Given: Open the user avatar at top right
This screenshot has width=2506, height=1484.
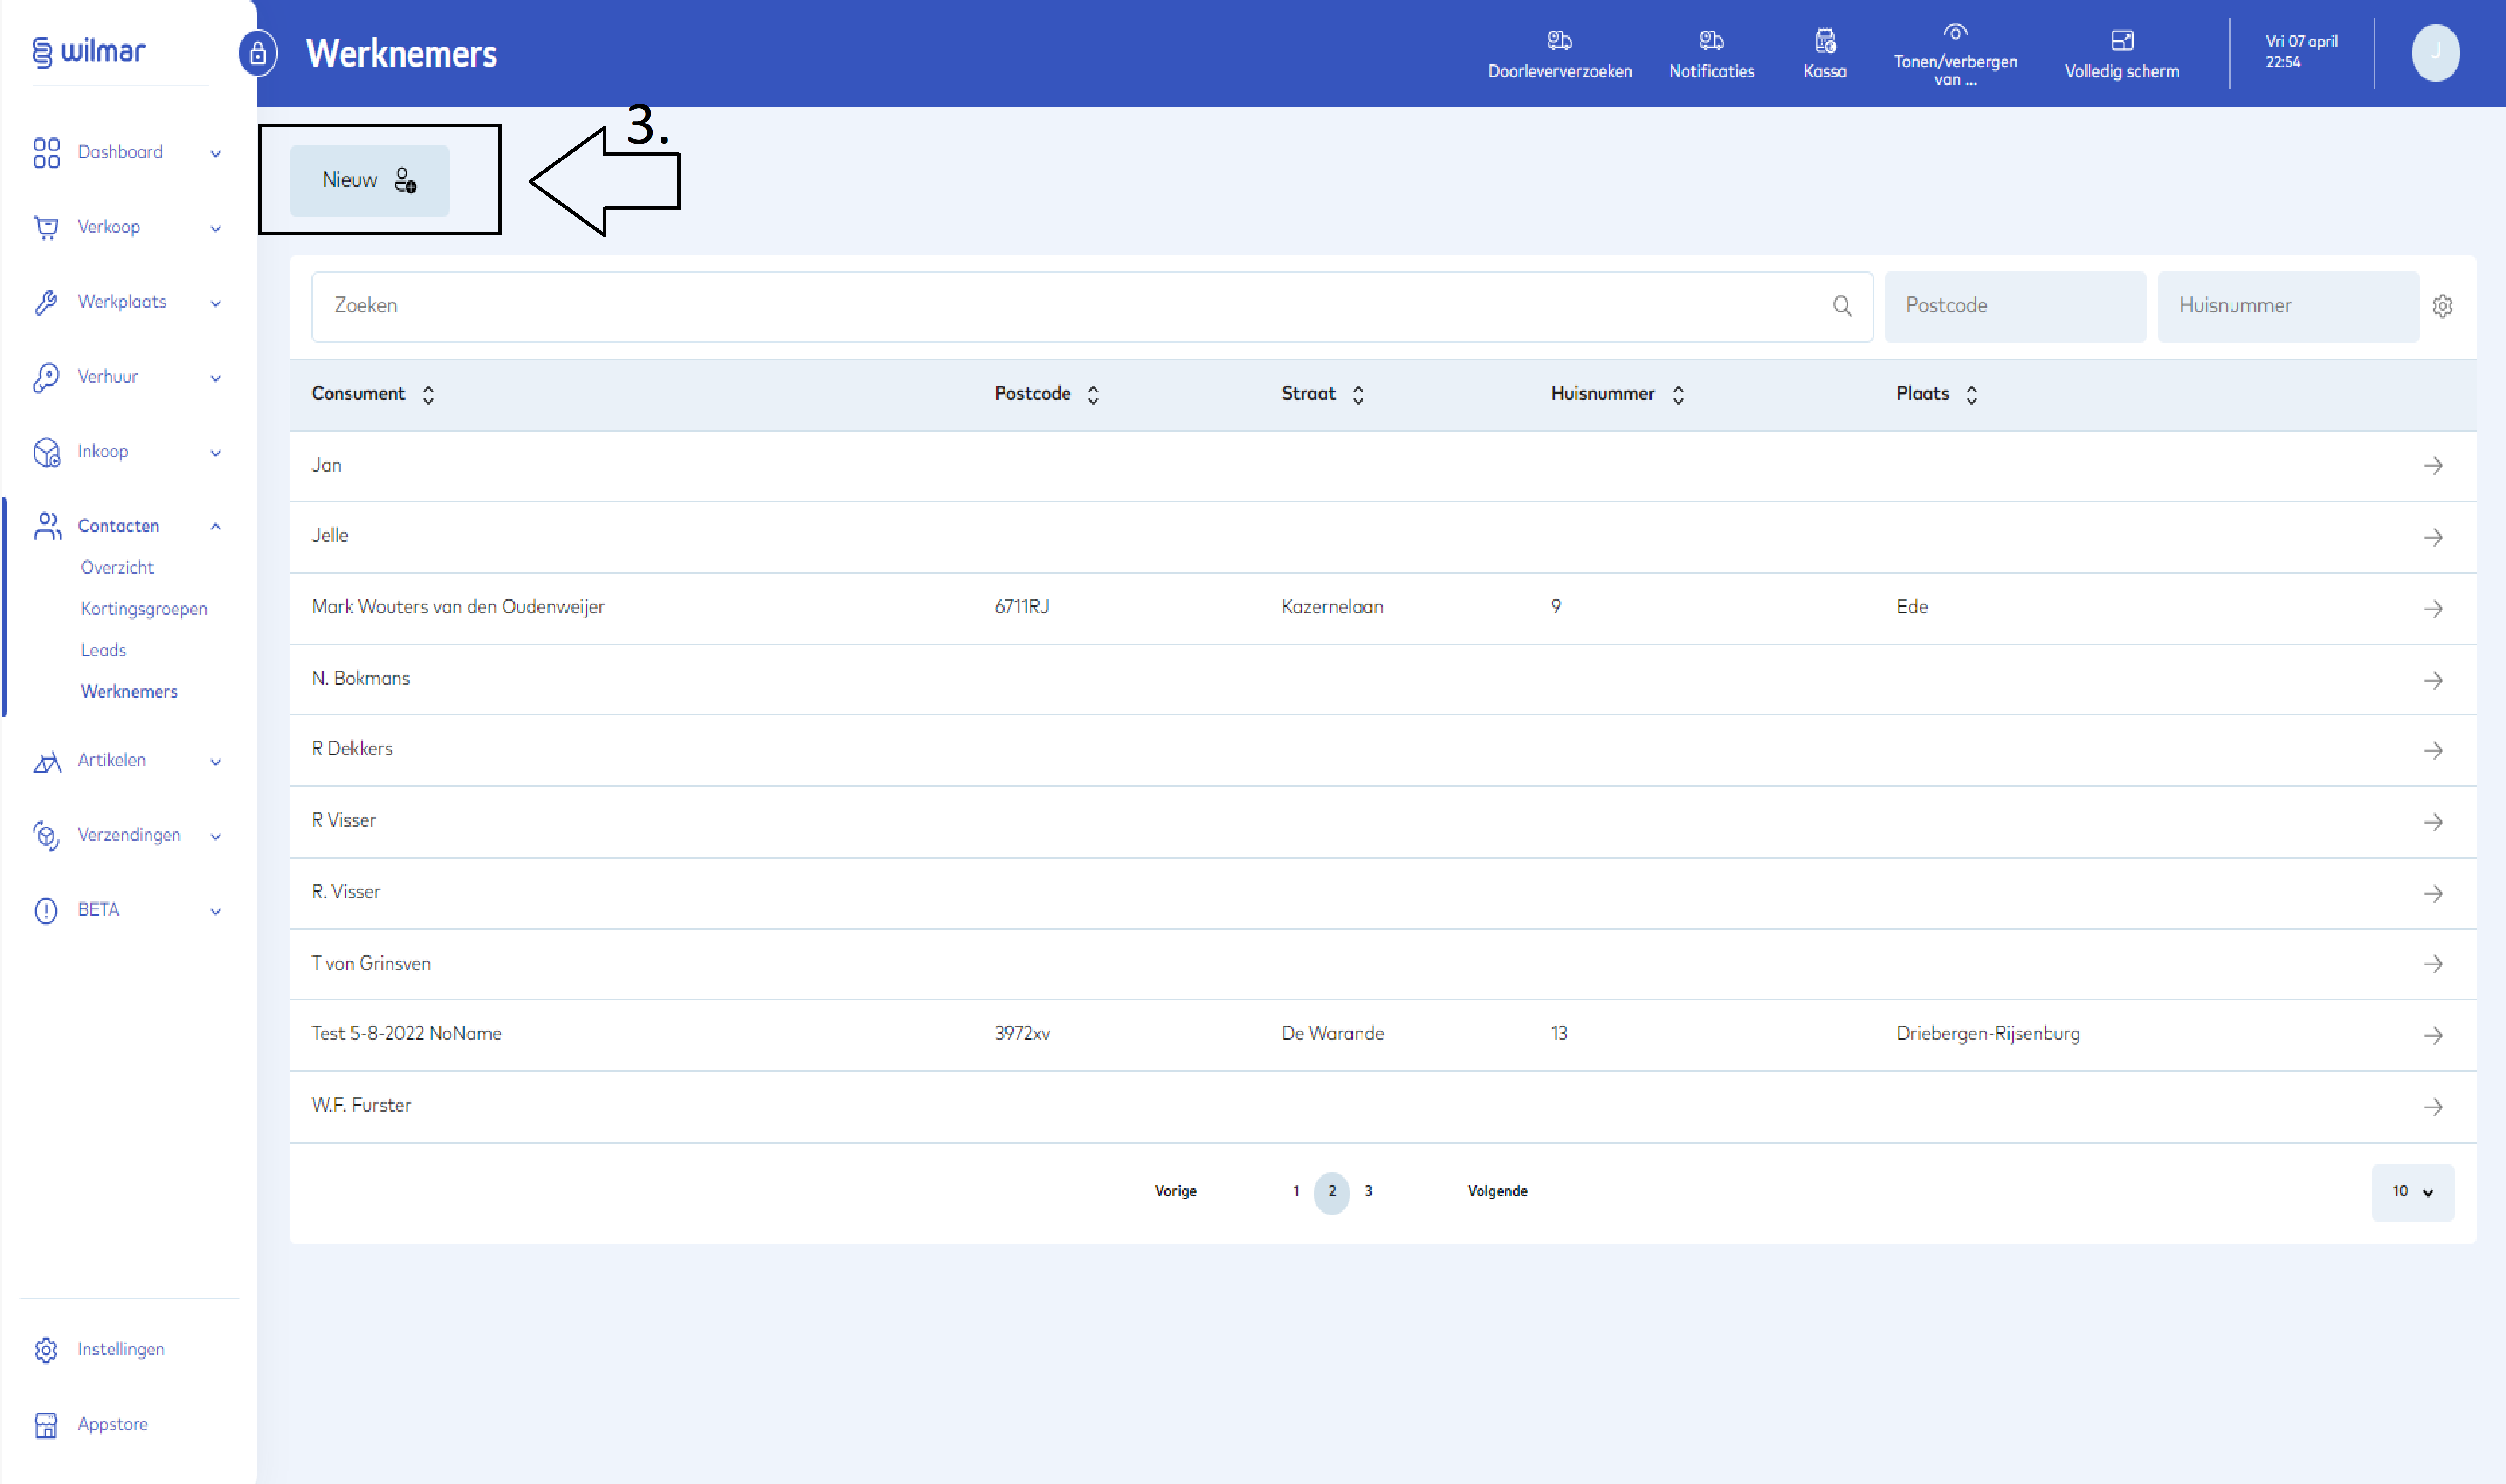Looking at the screenshot, I should tap(2434, 53).
